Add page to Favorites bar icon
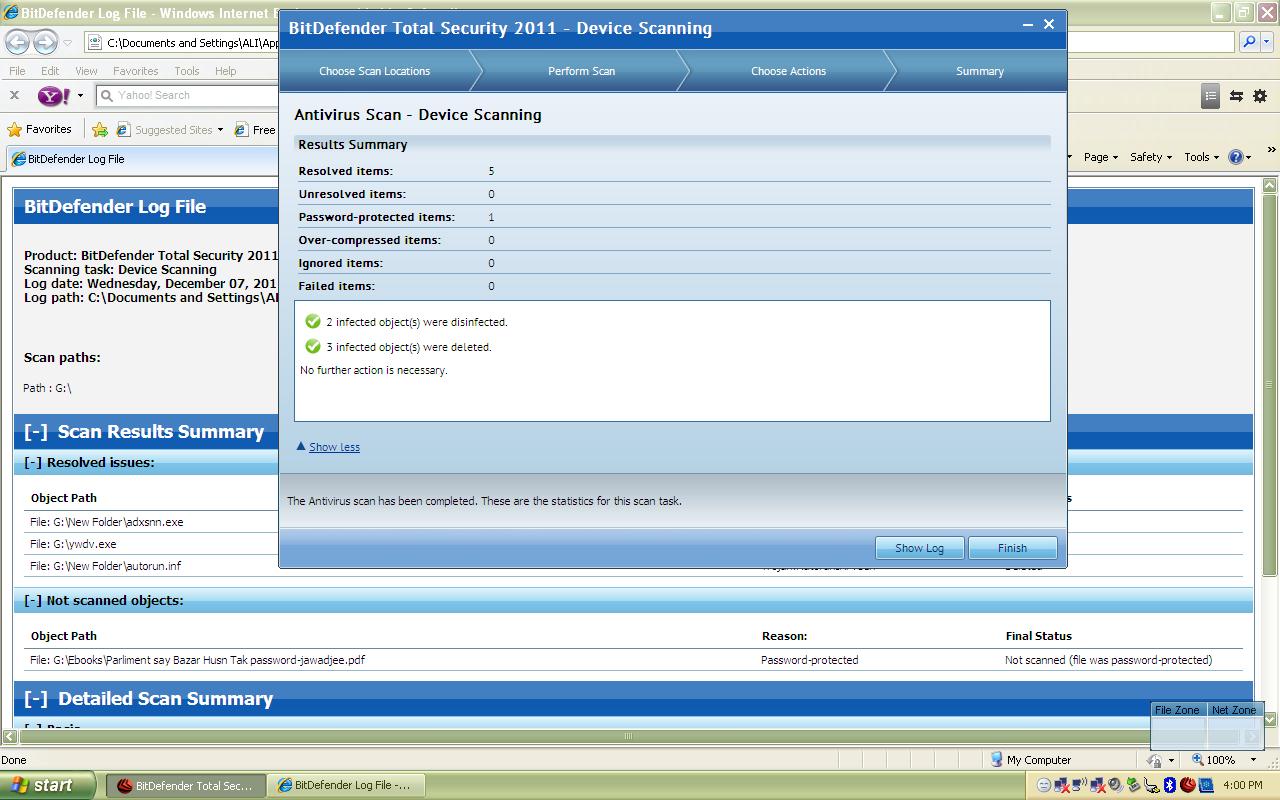Viewport: 1280px width, 800px height. (100, 129)
